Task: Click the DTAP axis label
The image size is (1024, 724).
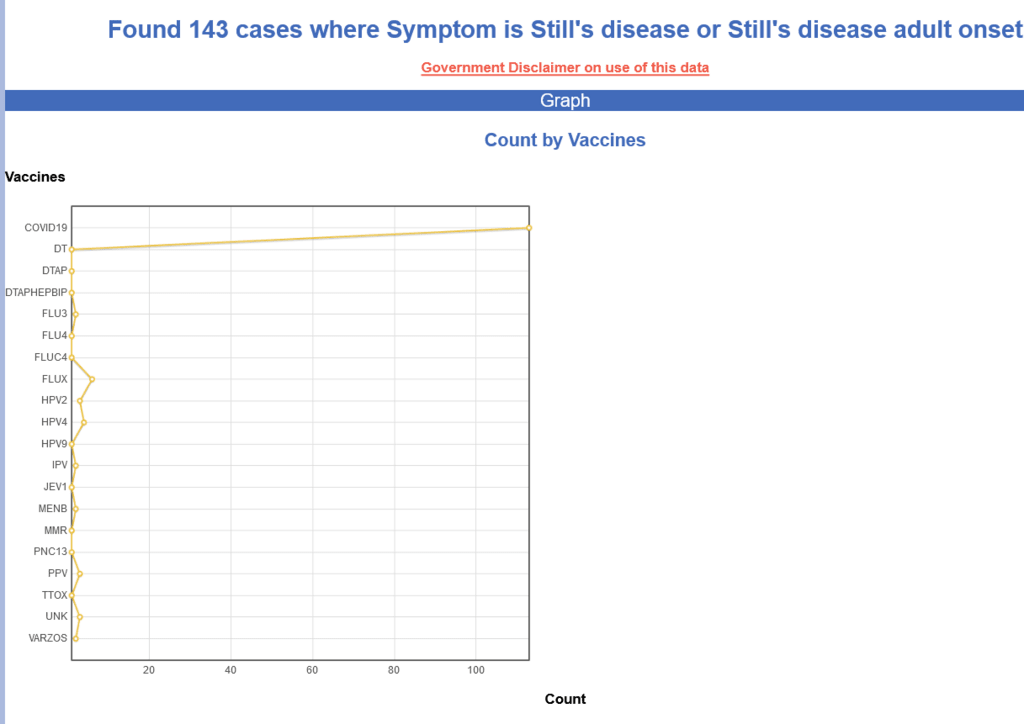Action: pos(55,271)
